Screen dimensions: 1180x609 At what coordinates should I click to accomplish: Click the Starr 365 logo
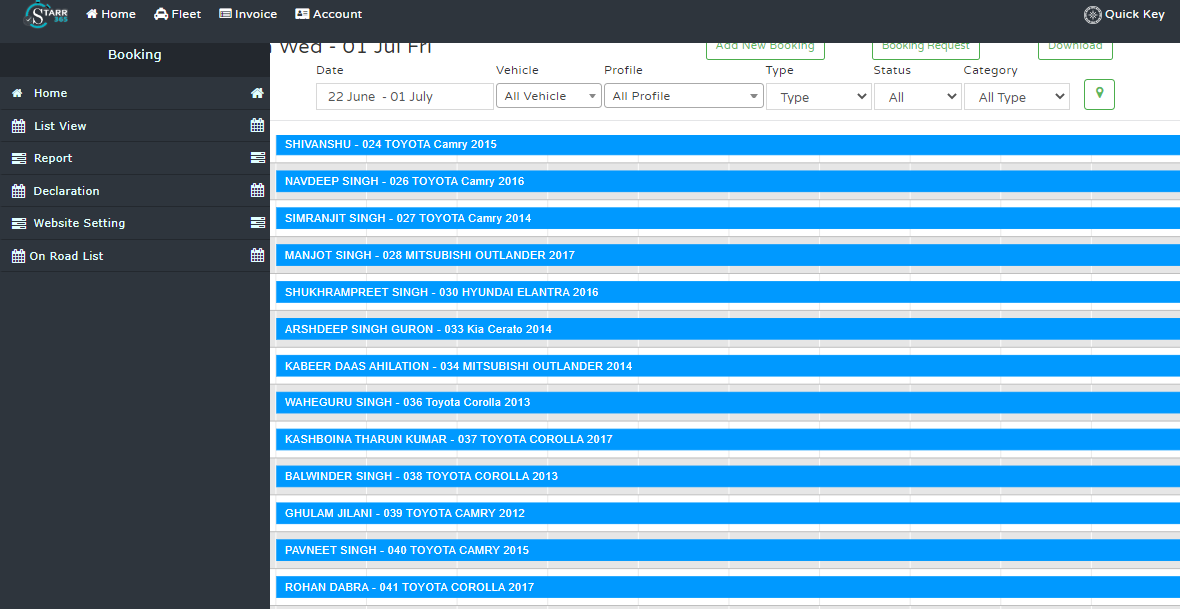[x=46, y=14]
